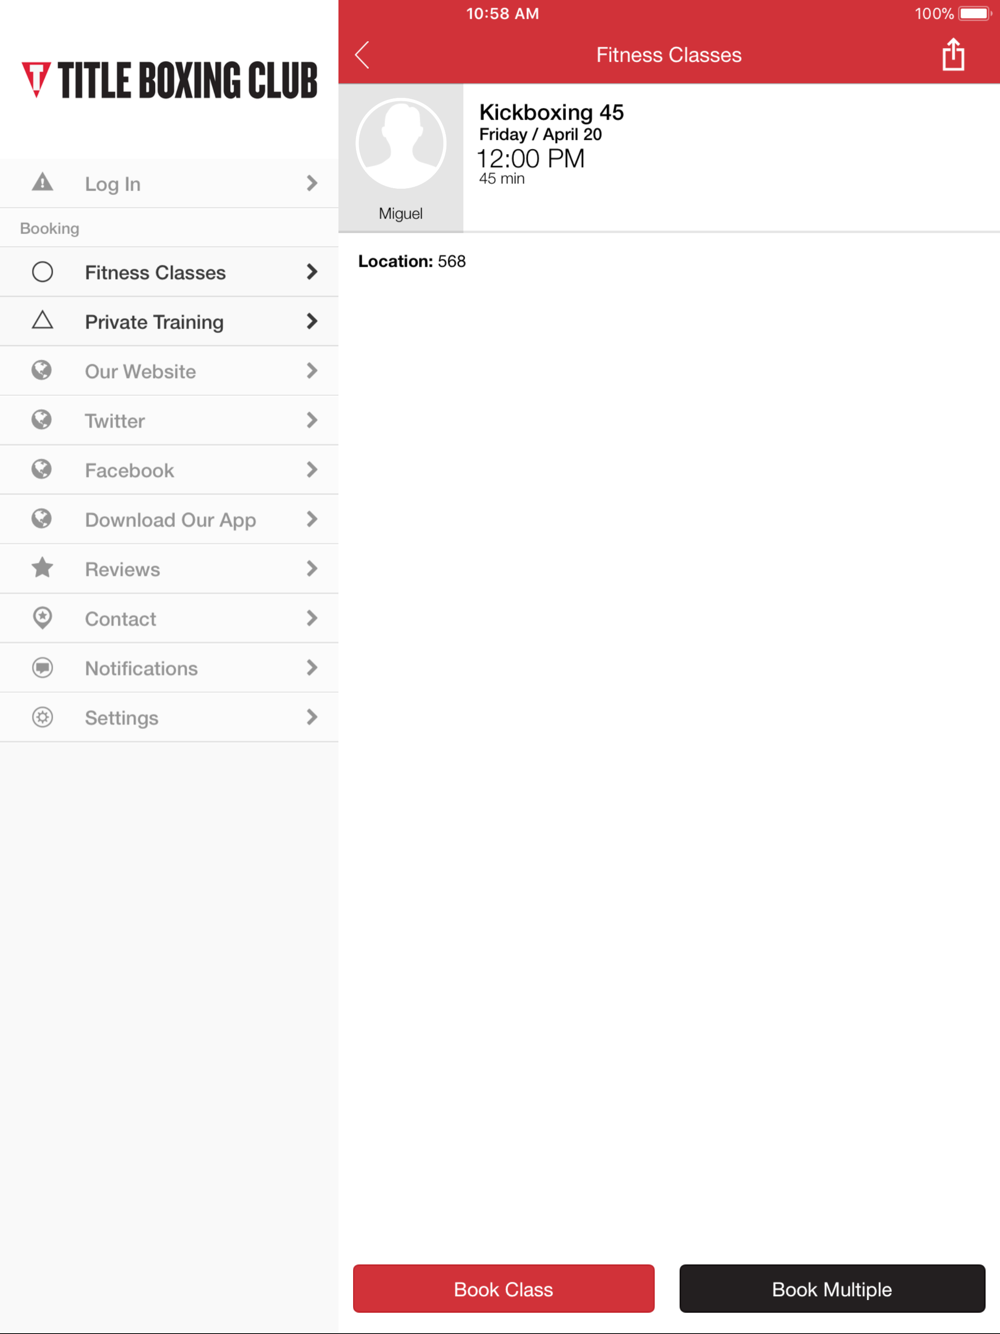The image size is (1000, 1334).
Task: Click the globe icon beside Twitter
Action: pyautogui.click(x=42, y=420)
